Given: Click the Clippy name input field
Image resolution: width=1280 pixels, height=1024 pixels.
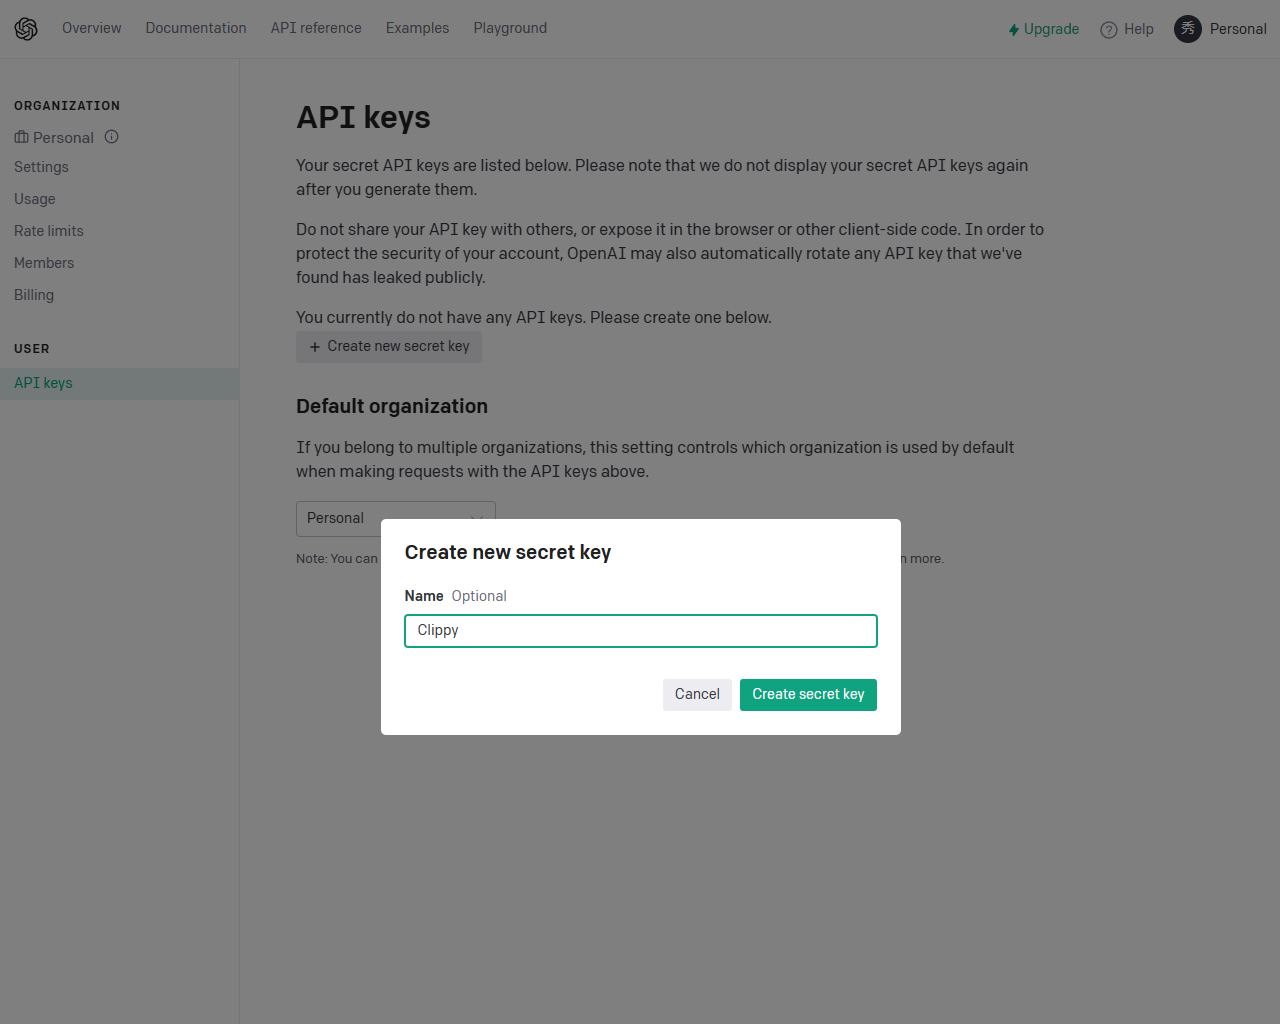Looking at the screenshot, I should coord(640,630).
